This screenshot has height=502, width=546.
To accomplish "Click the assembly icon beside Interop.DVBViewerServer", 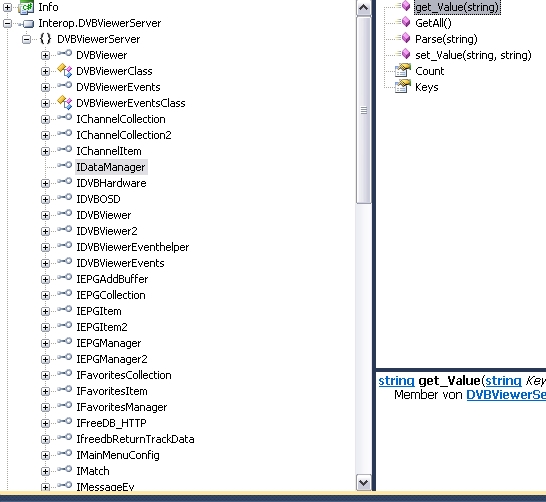I will click(x=27, y=24).
